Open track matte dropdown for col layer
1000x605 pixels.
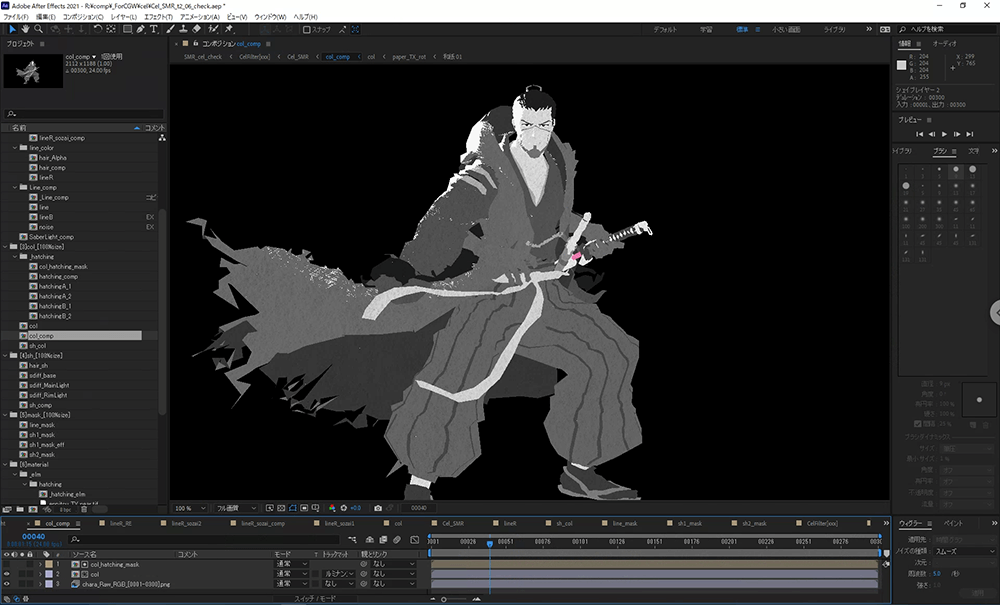[339, 574]
